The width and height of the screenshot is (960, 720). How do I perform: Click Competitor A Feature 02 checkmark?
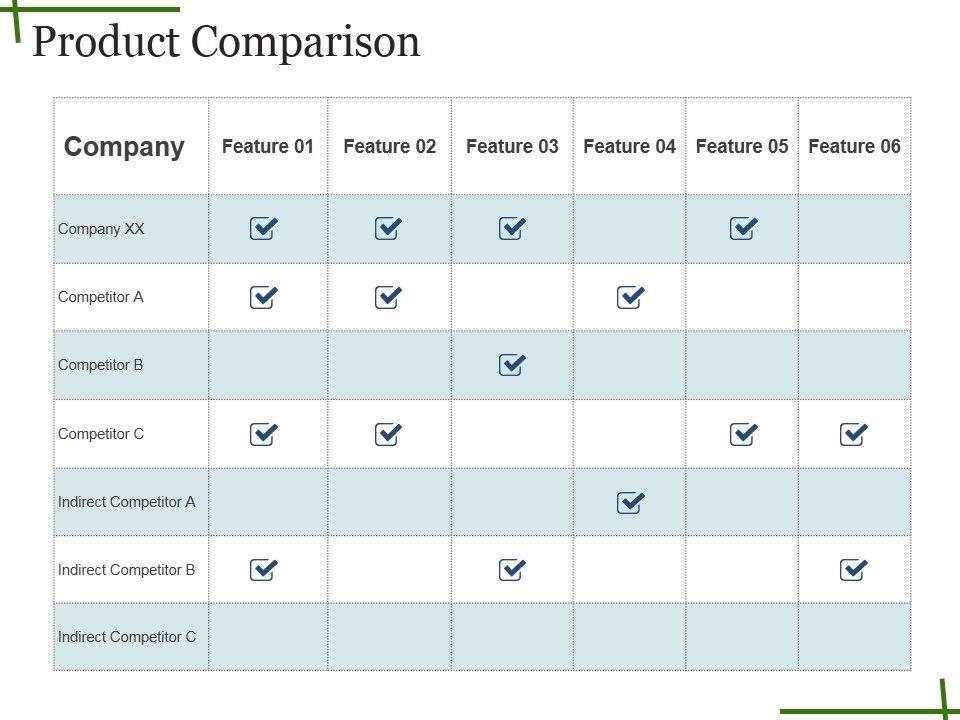pos(388,297)
